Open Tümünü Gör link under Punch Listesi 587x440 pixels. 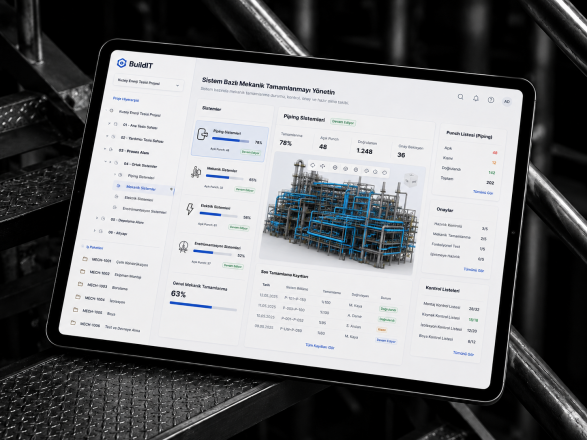pyautogui.click(x=483, y=192)
